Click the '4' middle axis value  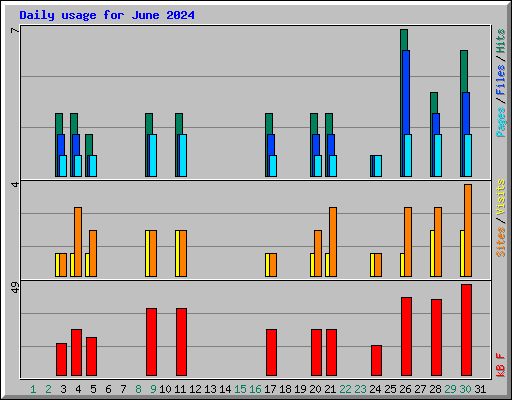15,184
